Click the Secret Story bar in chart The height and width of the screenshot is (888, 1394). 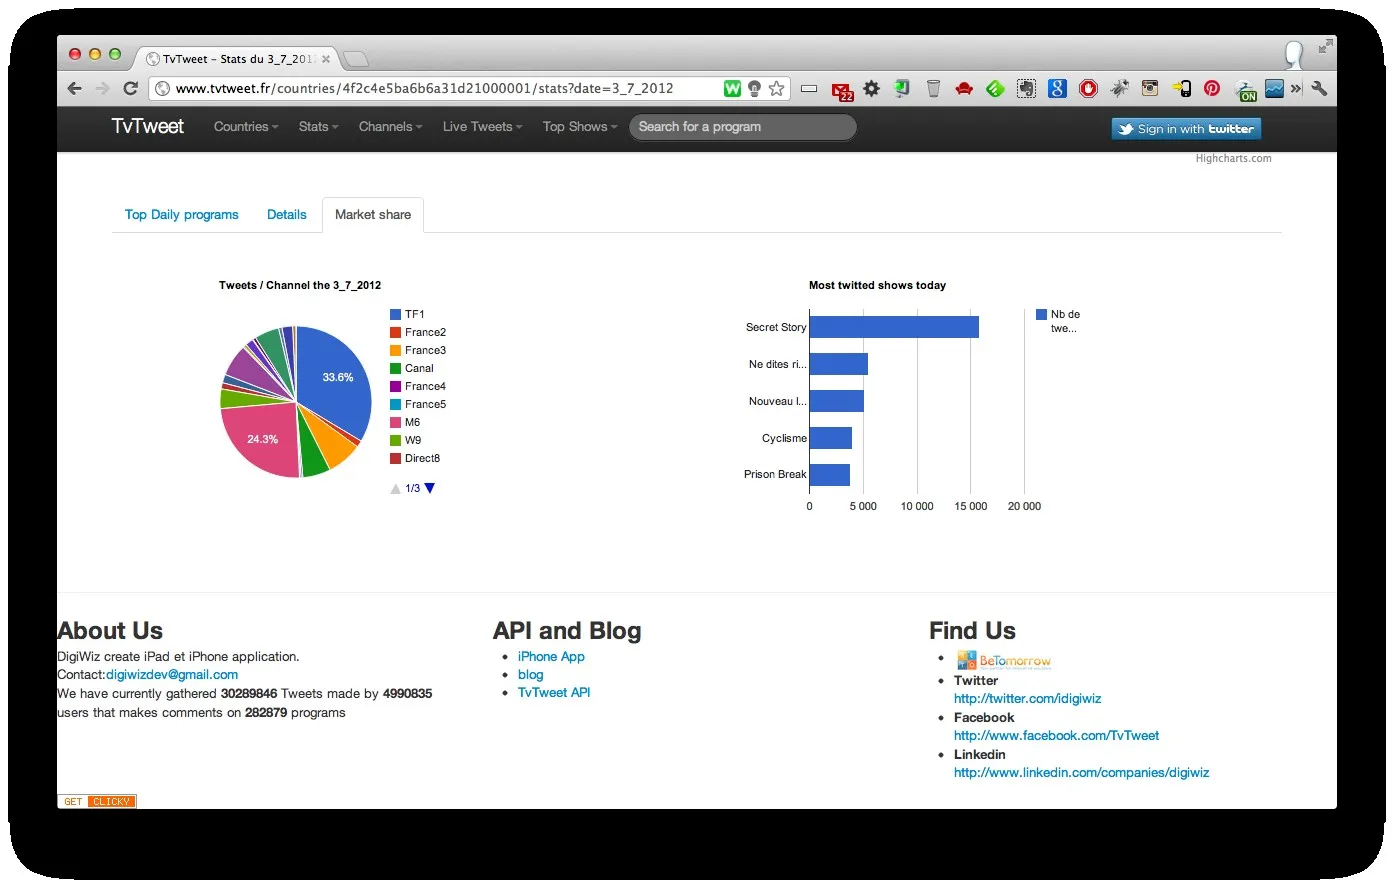894,327
